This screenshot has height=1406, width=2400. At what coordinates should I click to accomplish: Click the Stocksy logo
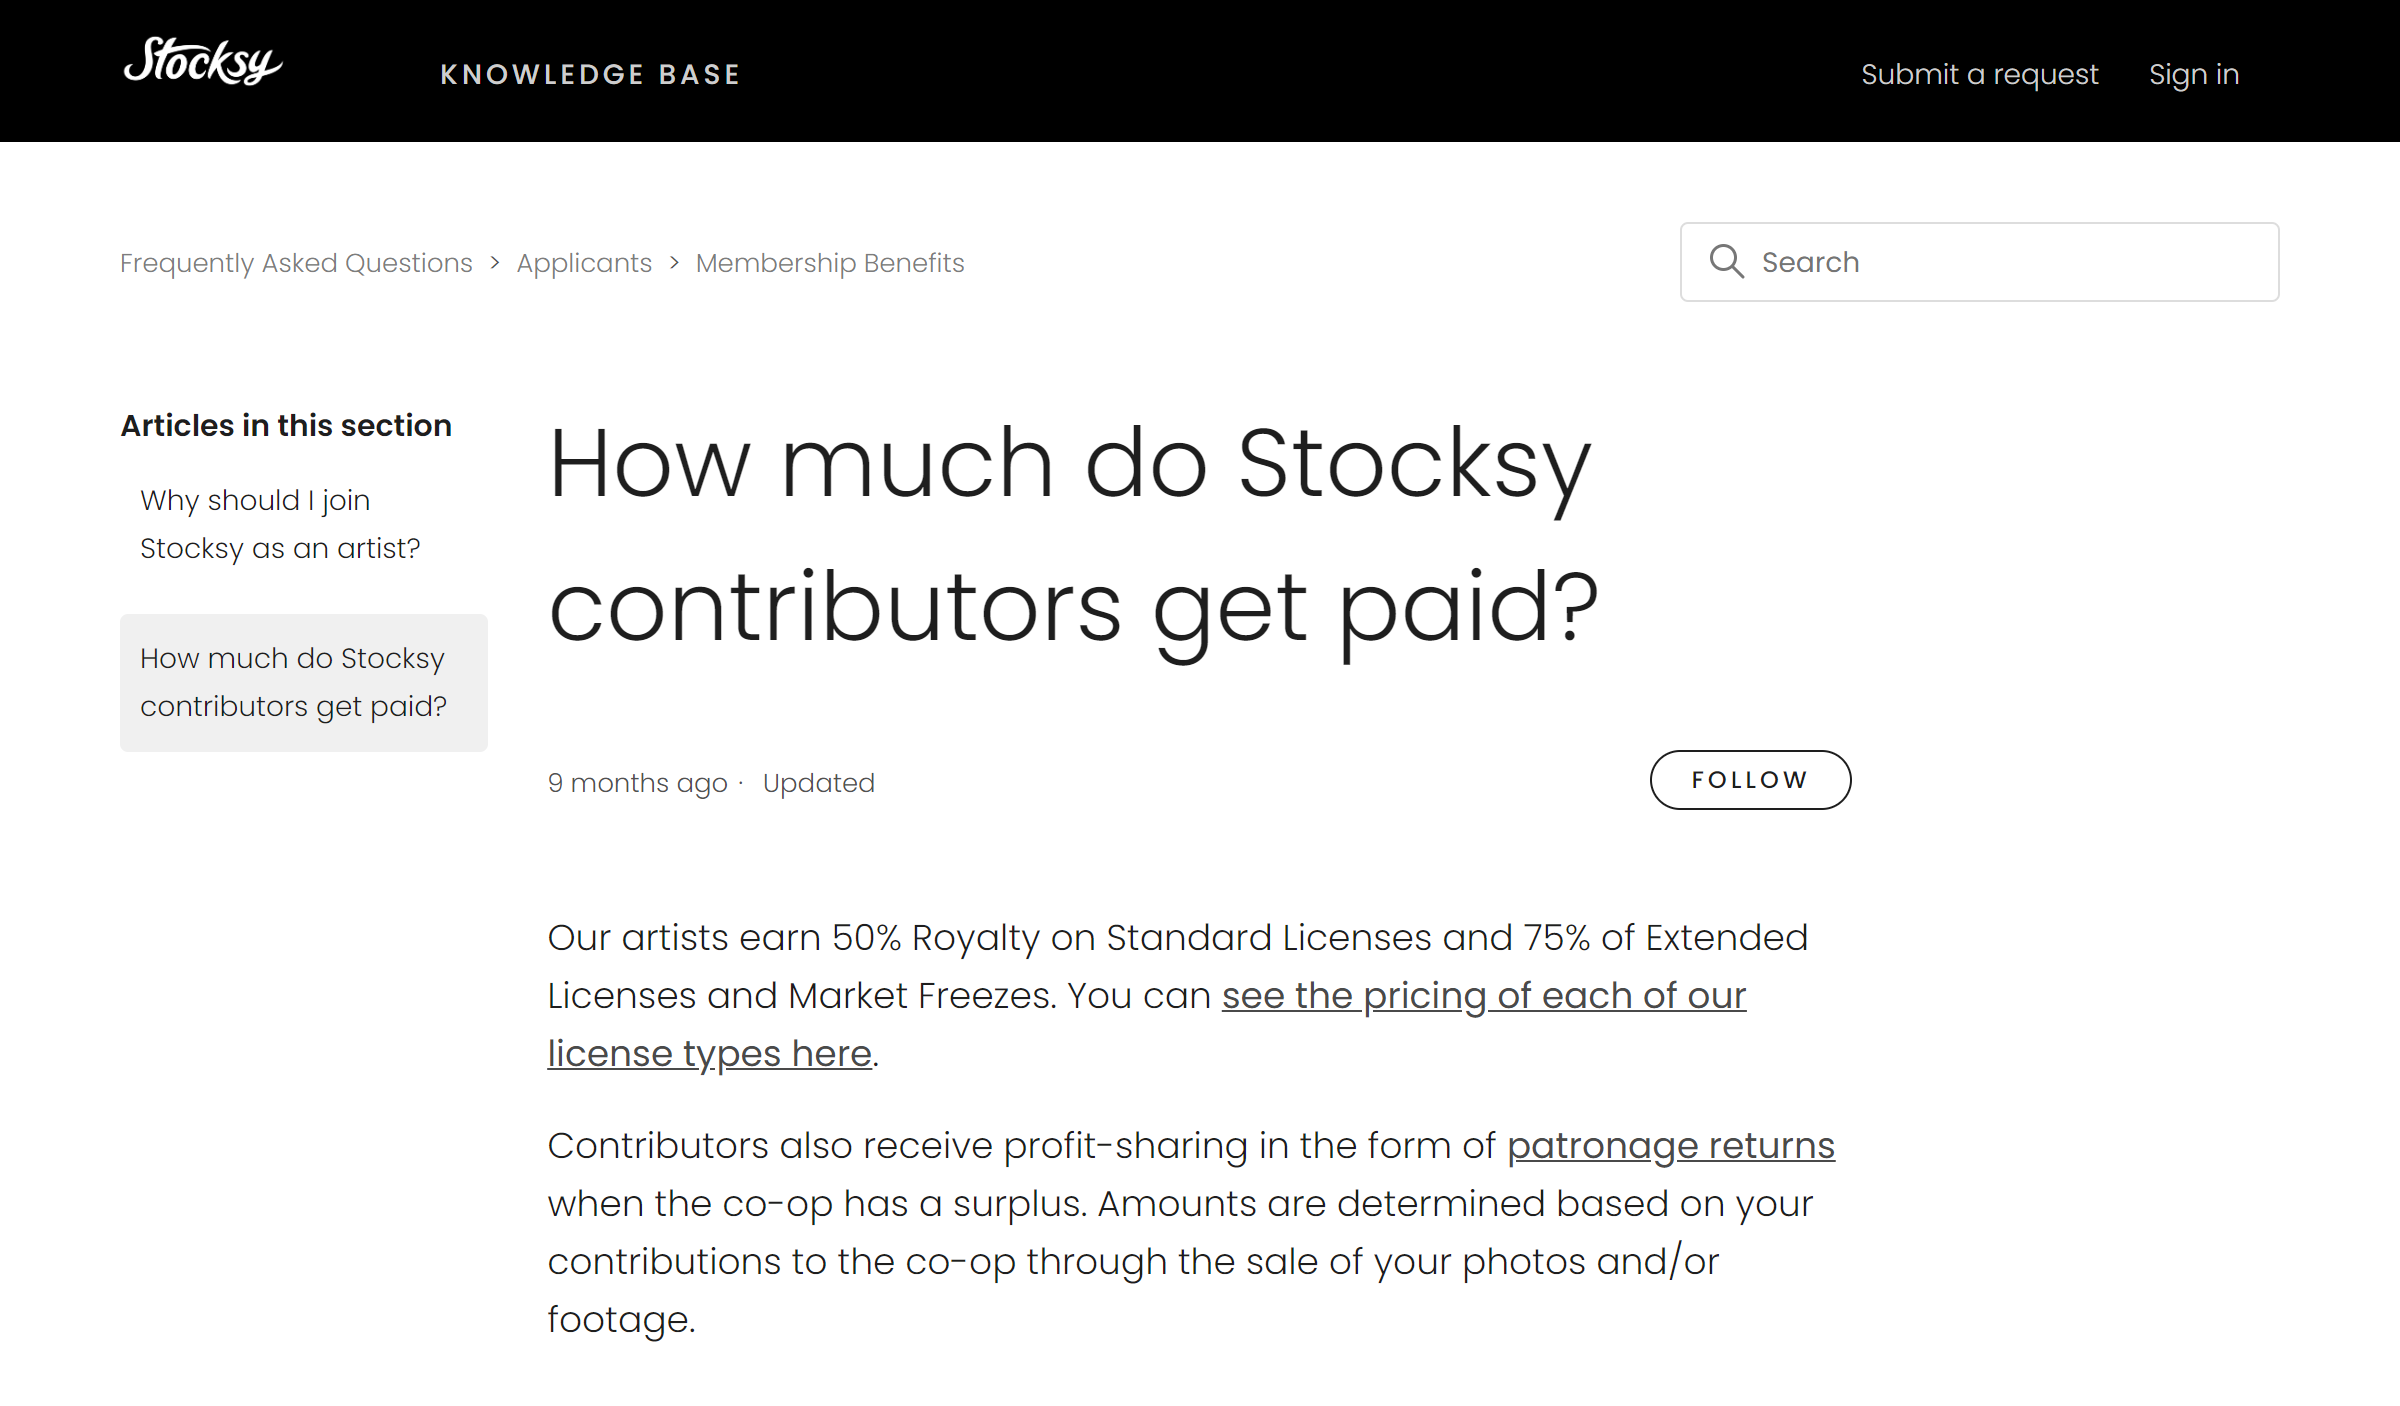pyautogui.click(x=201, y=62)
